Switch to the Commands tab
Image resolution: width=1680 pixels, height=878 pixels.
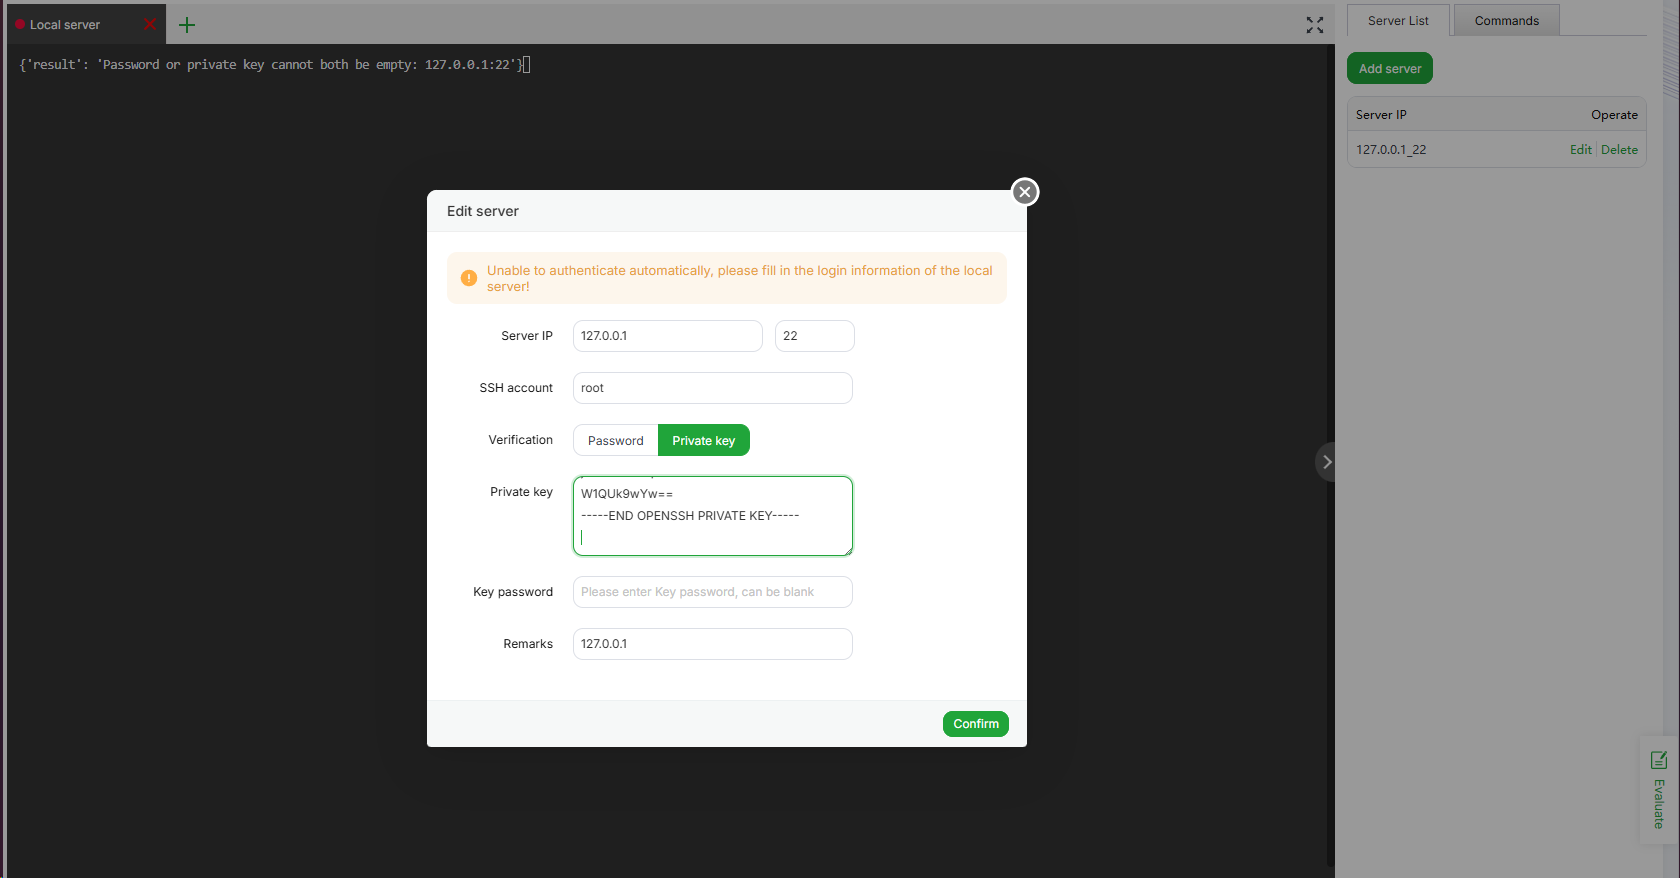point(1506,21)
